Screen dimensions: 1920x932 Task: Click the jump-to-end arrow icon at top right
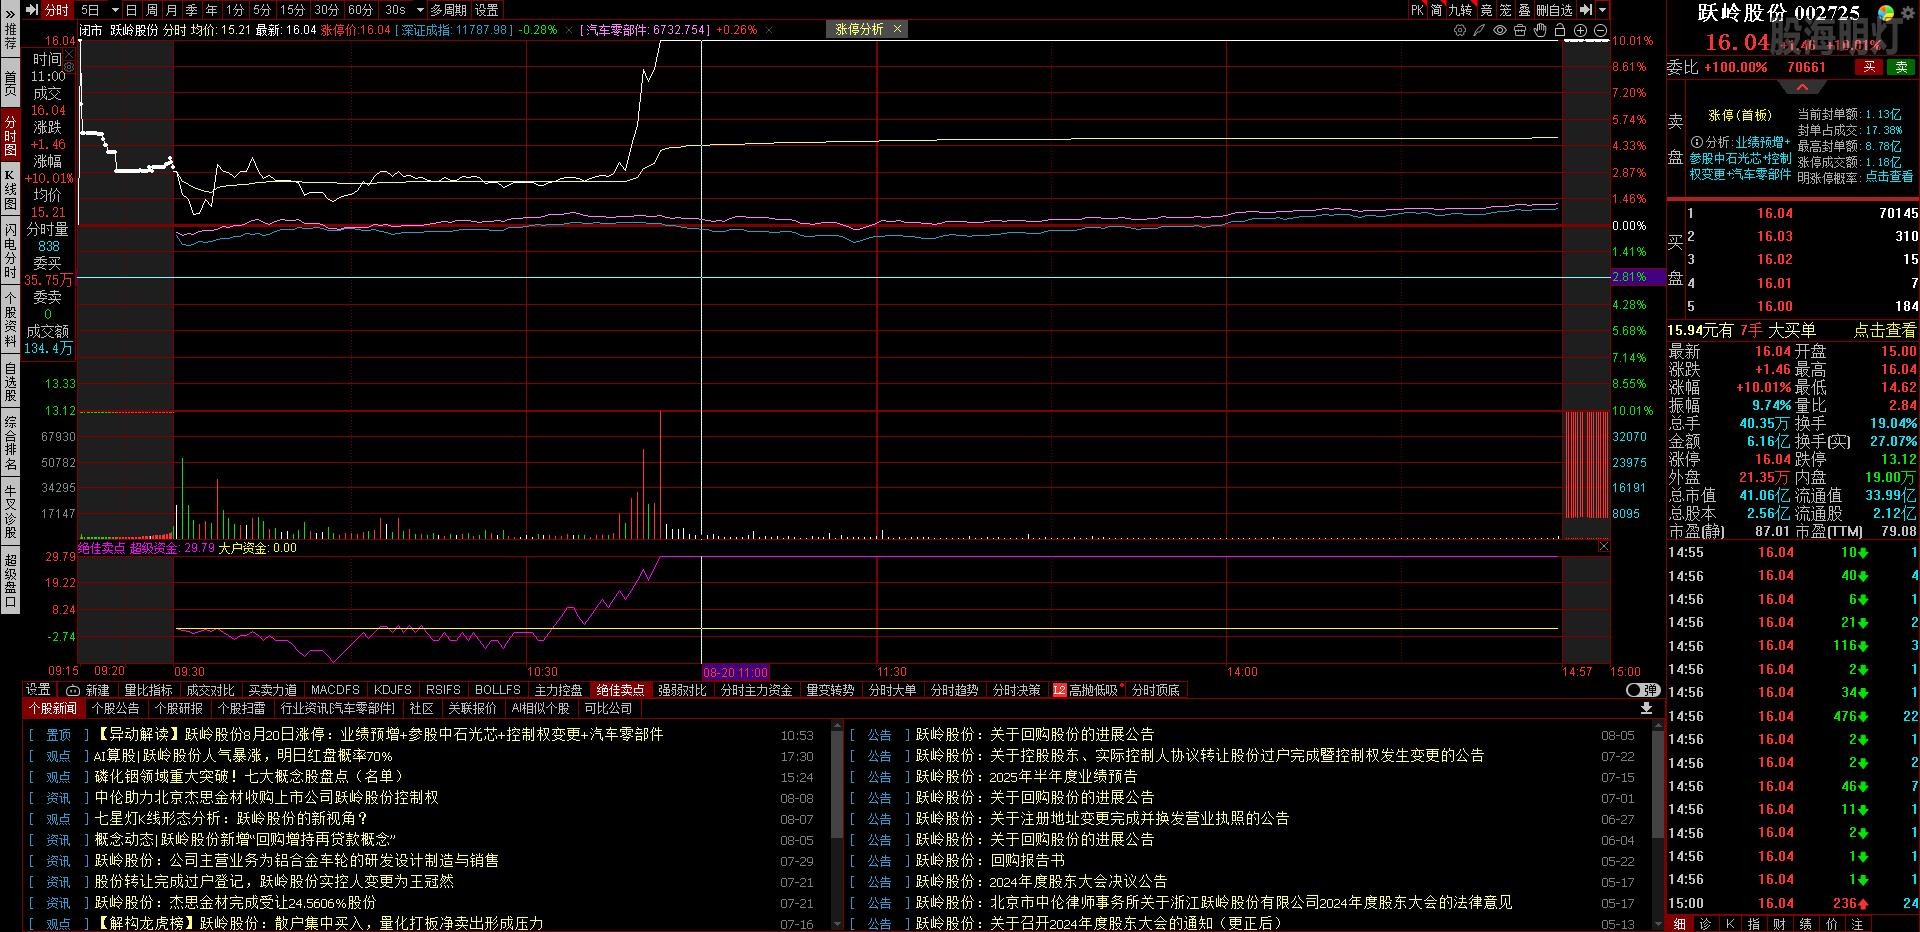tap(1586, 10)
